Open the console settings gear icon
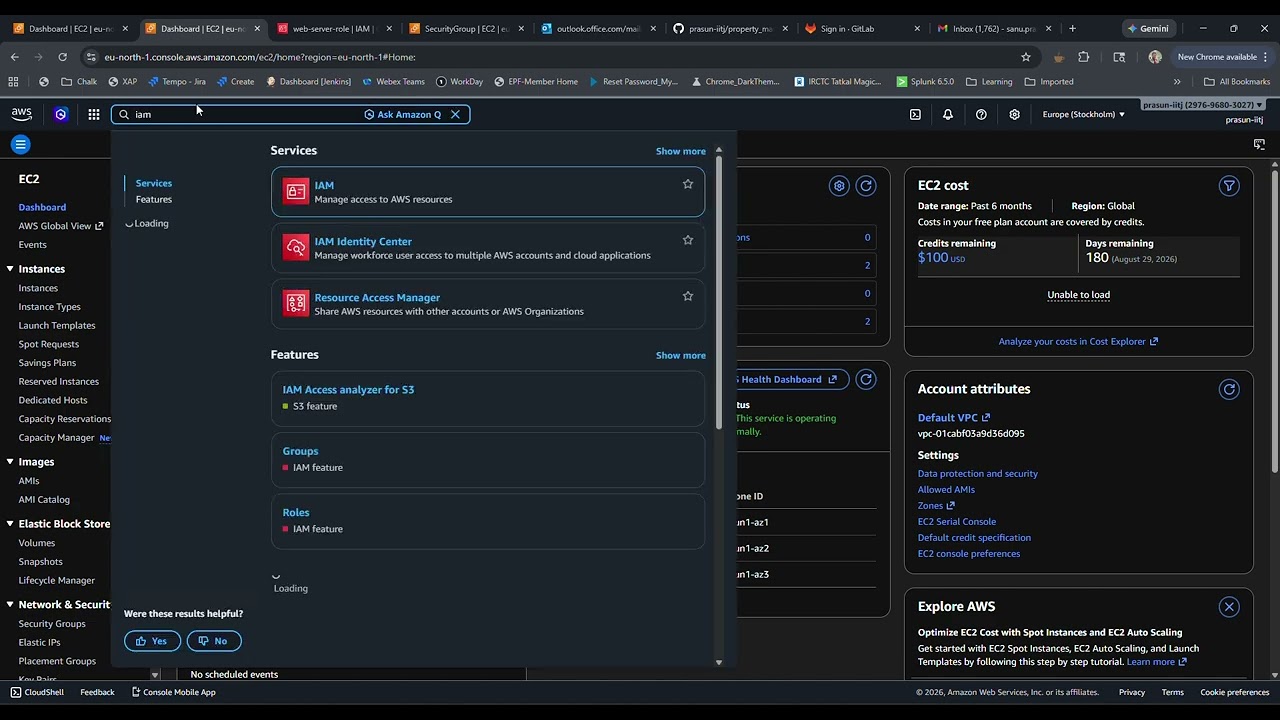 coord(1014,114)
